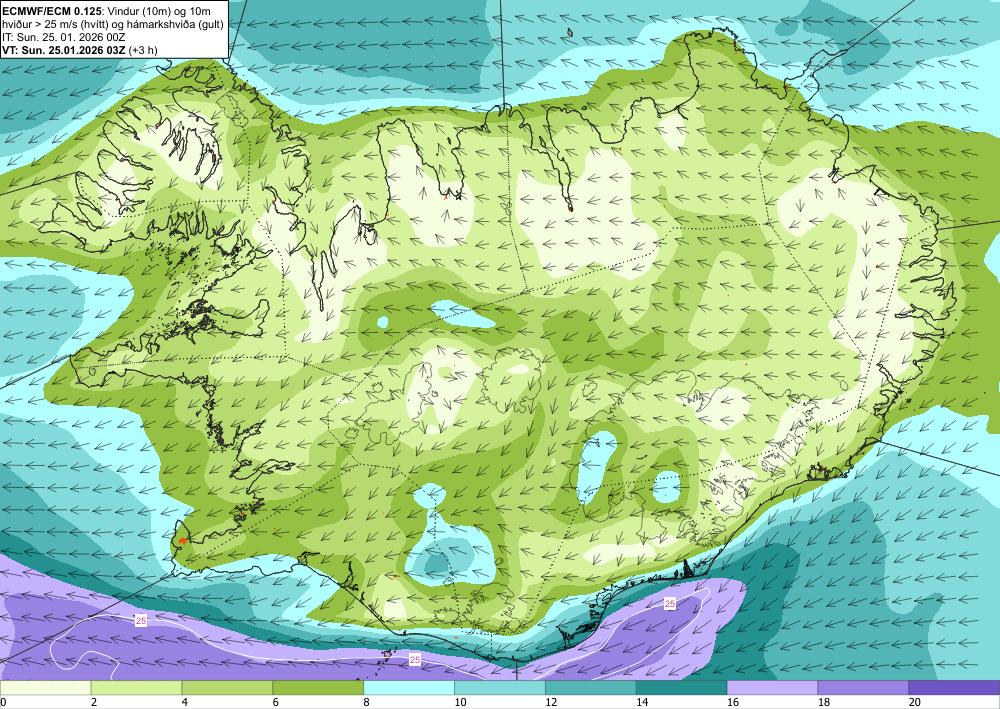Click the legend scale value "10"
The width and height of the screenshot is (1000, 709).
(x=460, y=703)
